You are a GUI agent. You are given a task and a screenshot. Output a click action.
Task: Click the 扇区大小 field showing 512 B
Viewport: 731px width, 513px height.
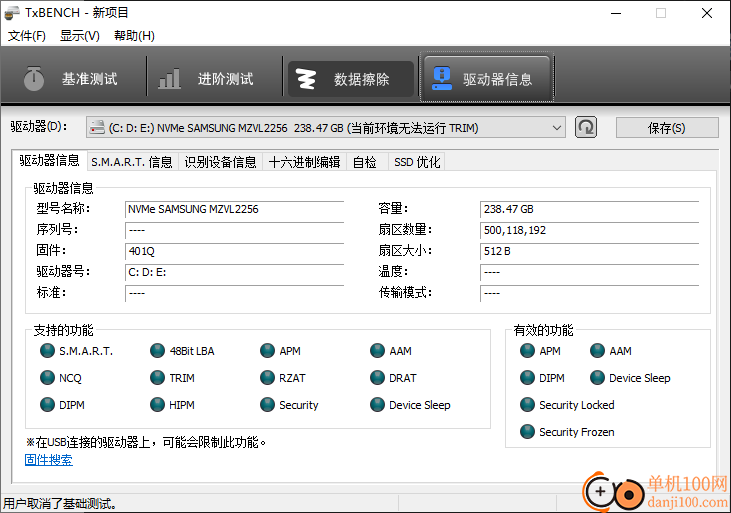point(589,251)
